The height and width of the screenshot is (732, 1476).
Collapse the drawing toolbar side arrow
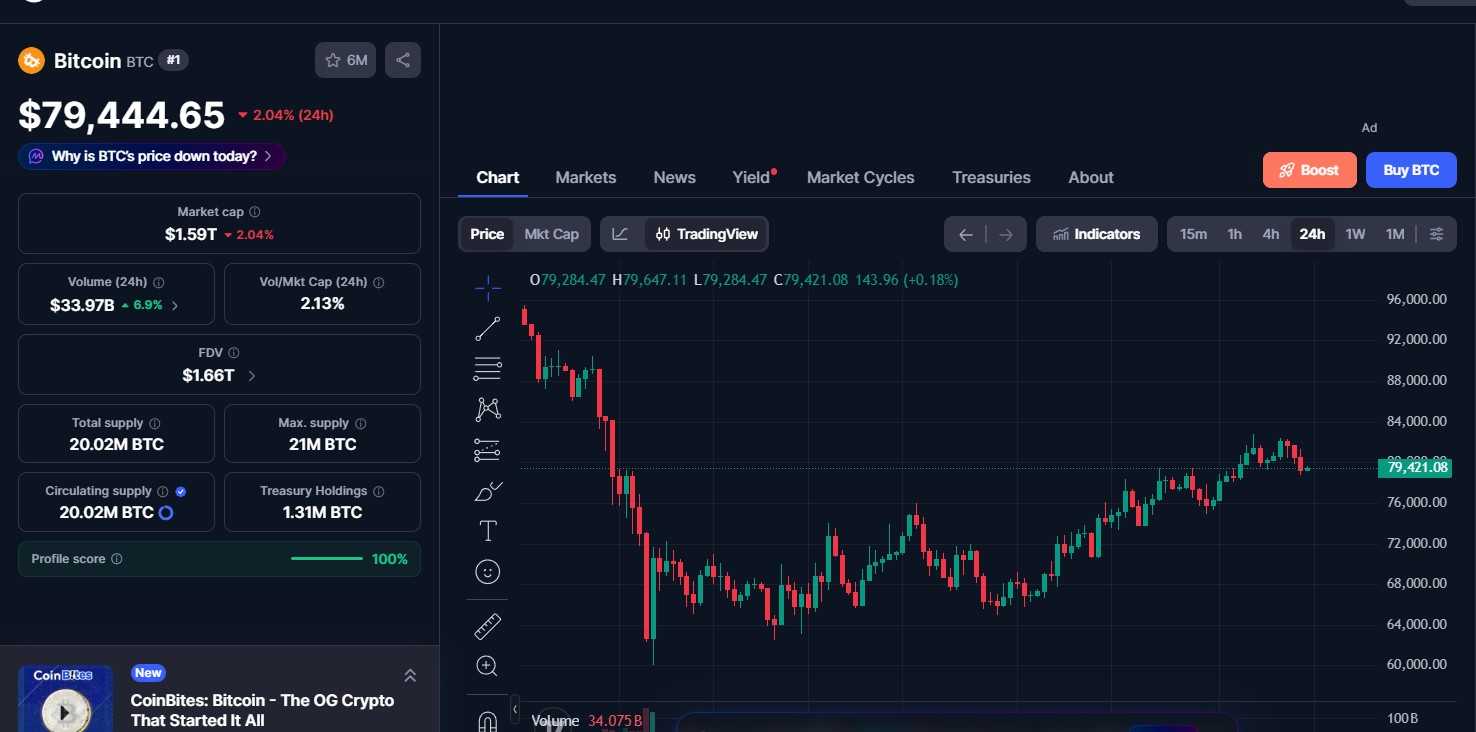[515, 709]
